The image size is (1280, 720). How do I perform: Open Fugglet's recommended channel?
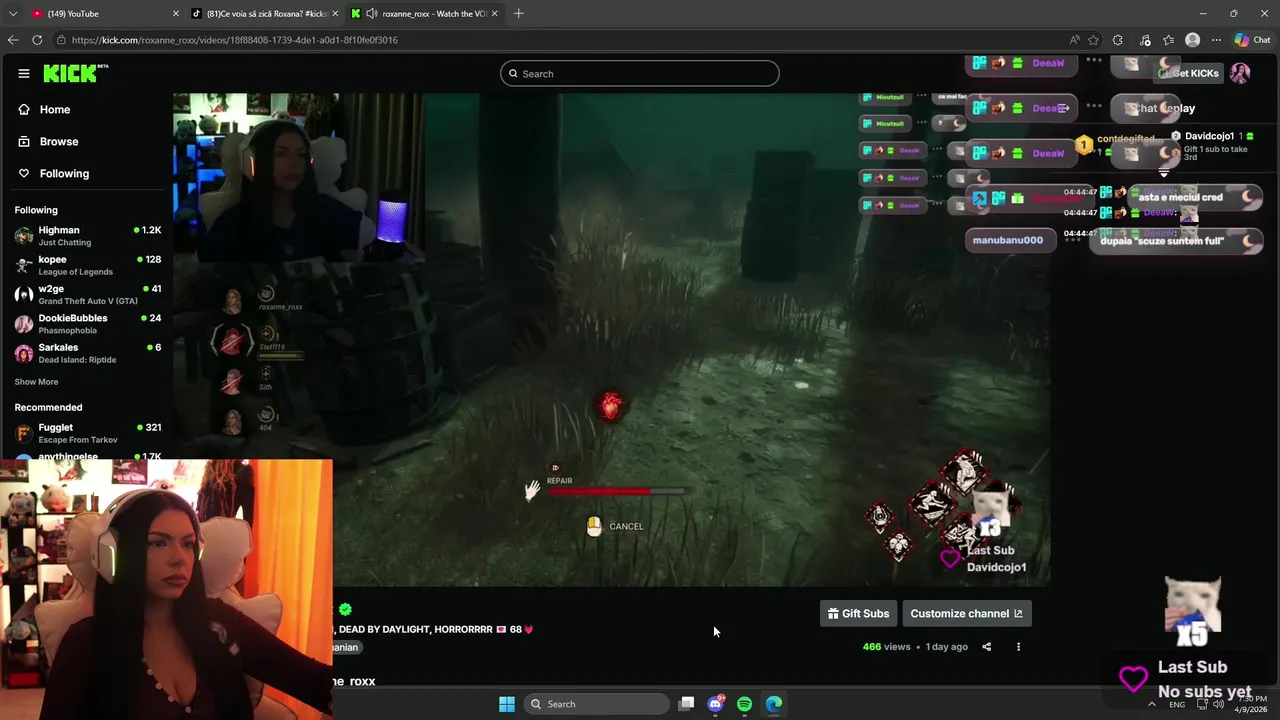click(x=87, y=433)
